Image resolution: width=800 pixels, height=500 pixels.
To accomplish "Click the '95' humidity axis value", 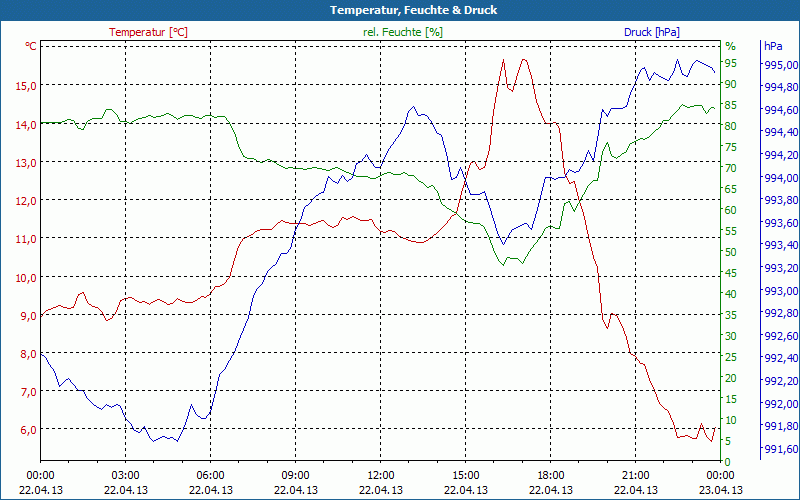I will [x=731, y=63].
